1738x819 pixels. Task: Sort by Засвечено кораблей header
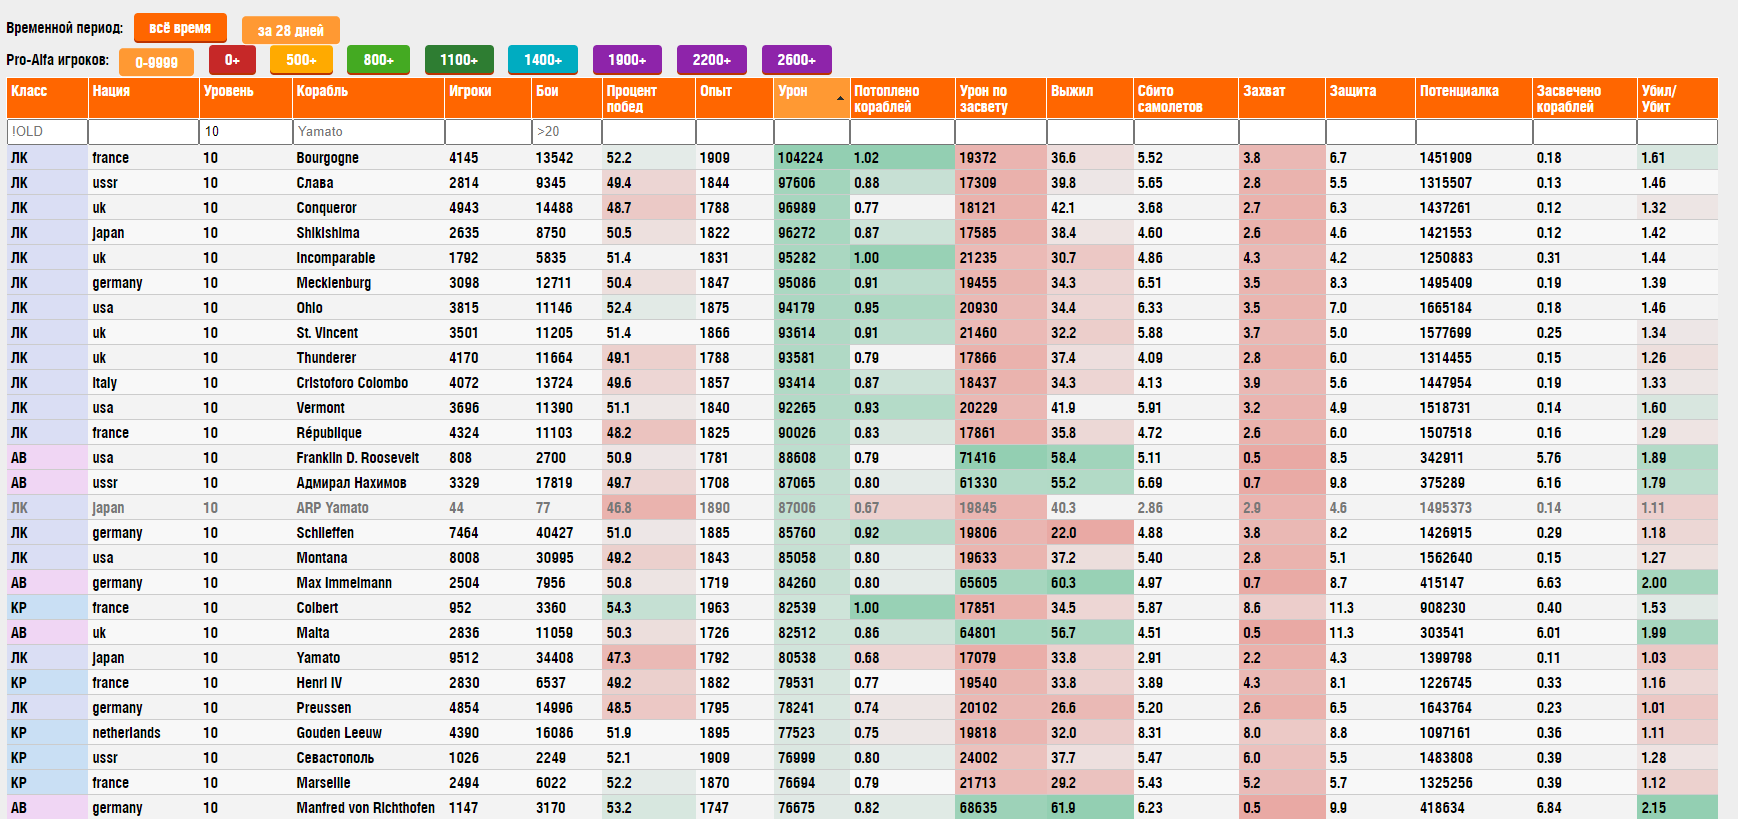[x=1585, y=98]
